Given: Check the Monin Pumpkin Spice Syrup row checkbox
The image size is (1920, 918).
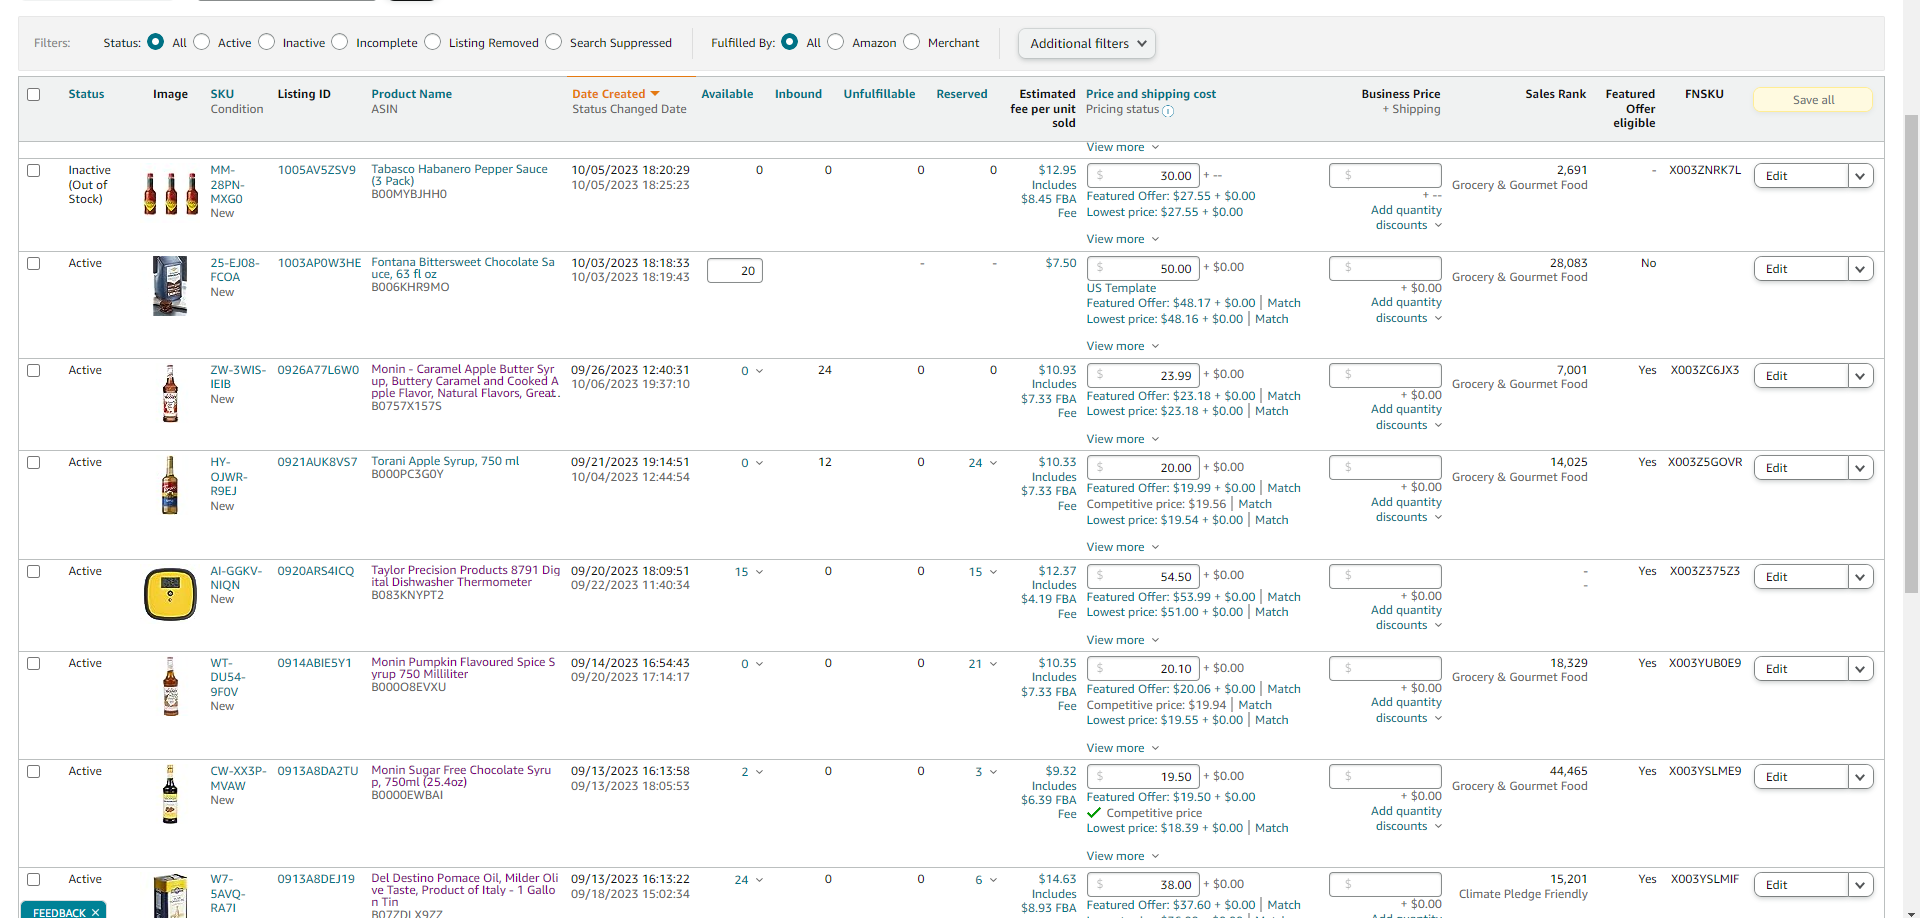Looking at the screenshot, I should pos(34,664).
